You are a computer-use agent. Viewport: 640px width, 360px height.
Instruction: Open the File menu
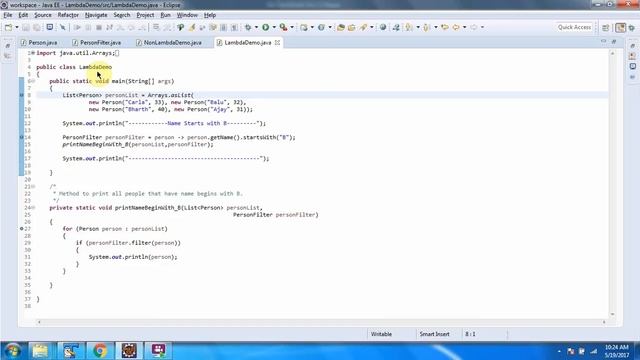coord(8,15)
